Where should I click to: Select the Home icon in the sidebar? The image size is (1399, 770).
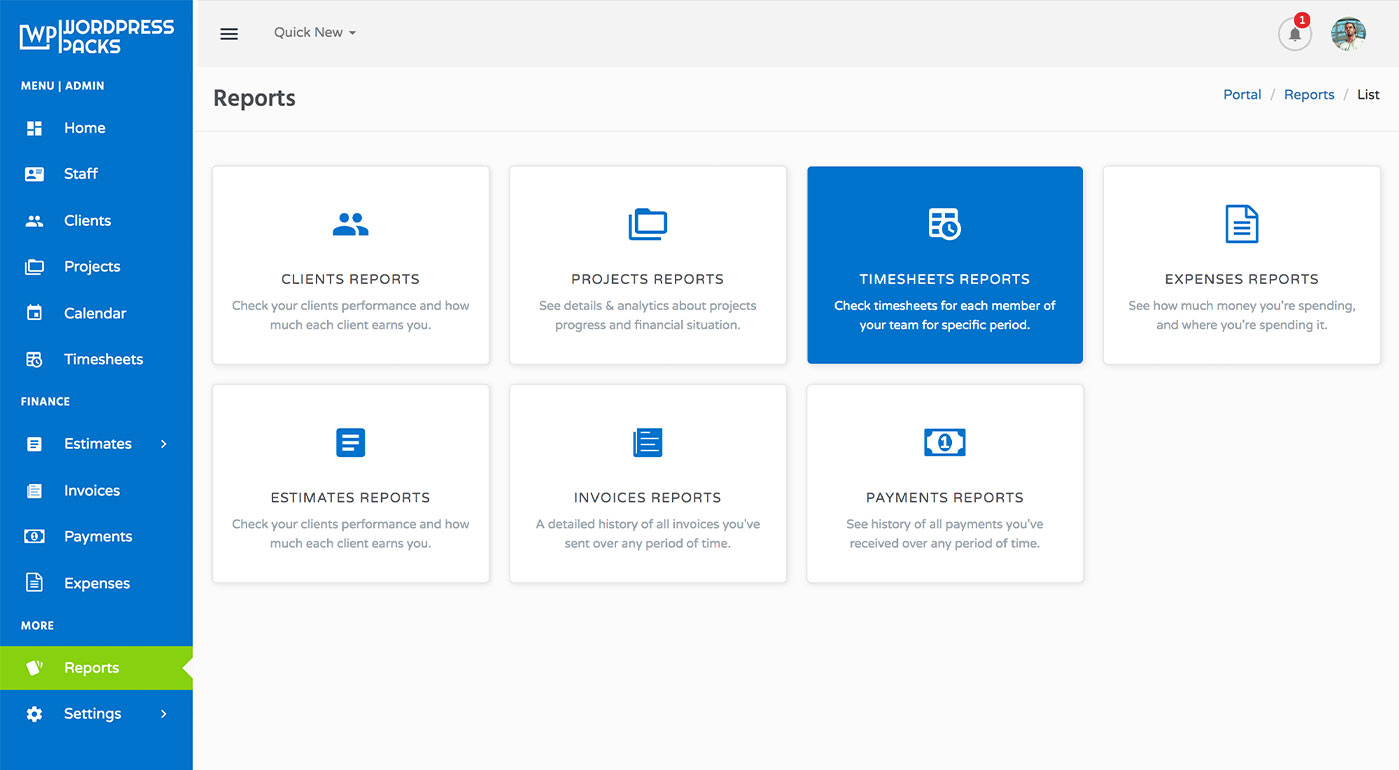click(x=36, y=127)
